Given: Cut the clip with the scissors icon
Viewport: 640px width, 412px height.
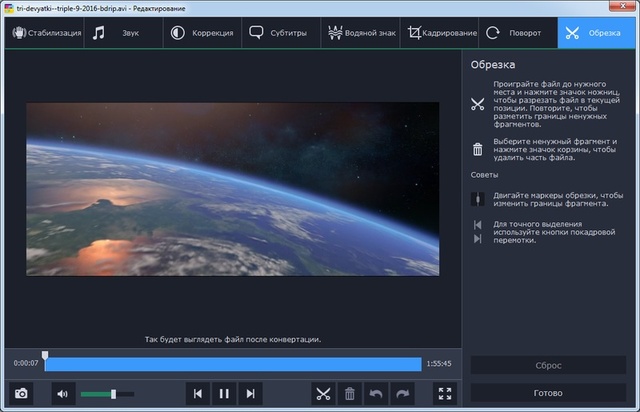Looking at the screenshot, I should tap(323, 394).
